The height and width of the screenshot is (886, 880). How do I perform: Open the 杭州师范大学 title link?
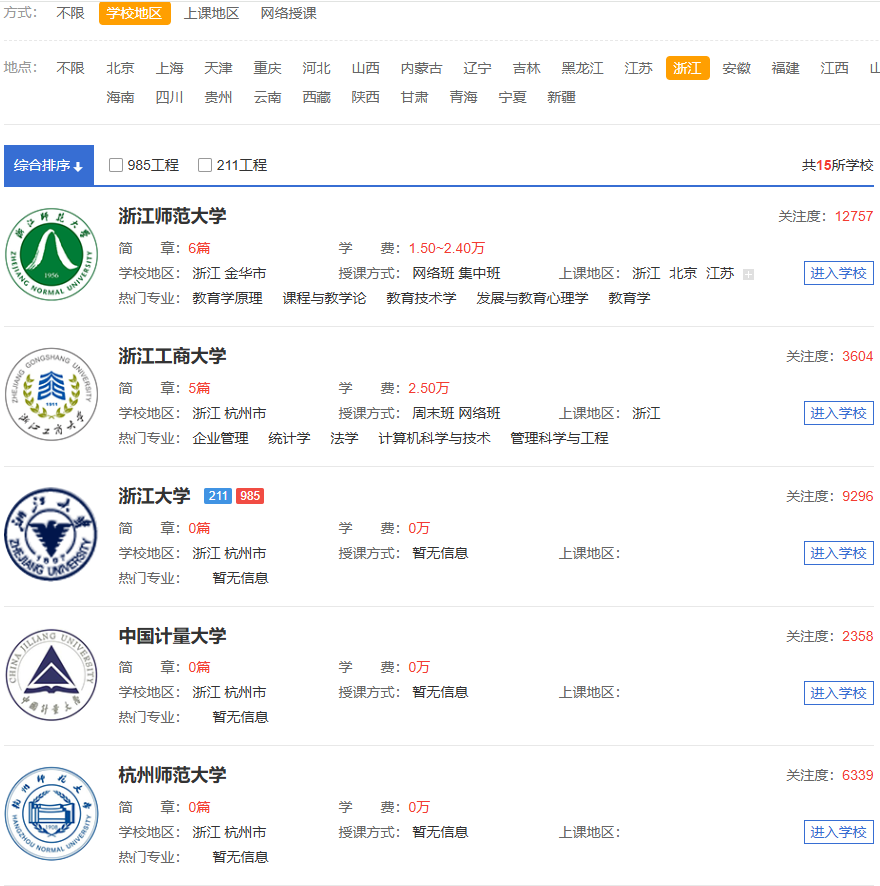click(x=172, y=775)
